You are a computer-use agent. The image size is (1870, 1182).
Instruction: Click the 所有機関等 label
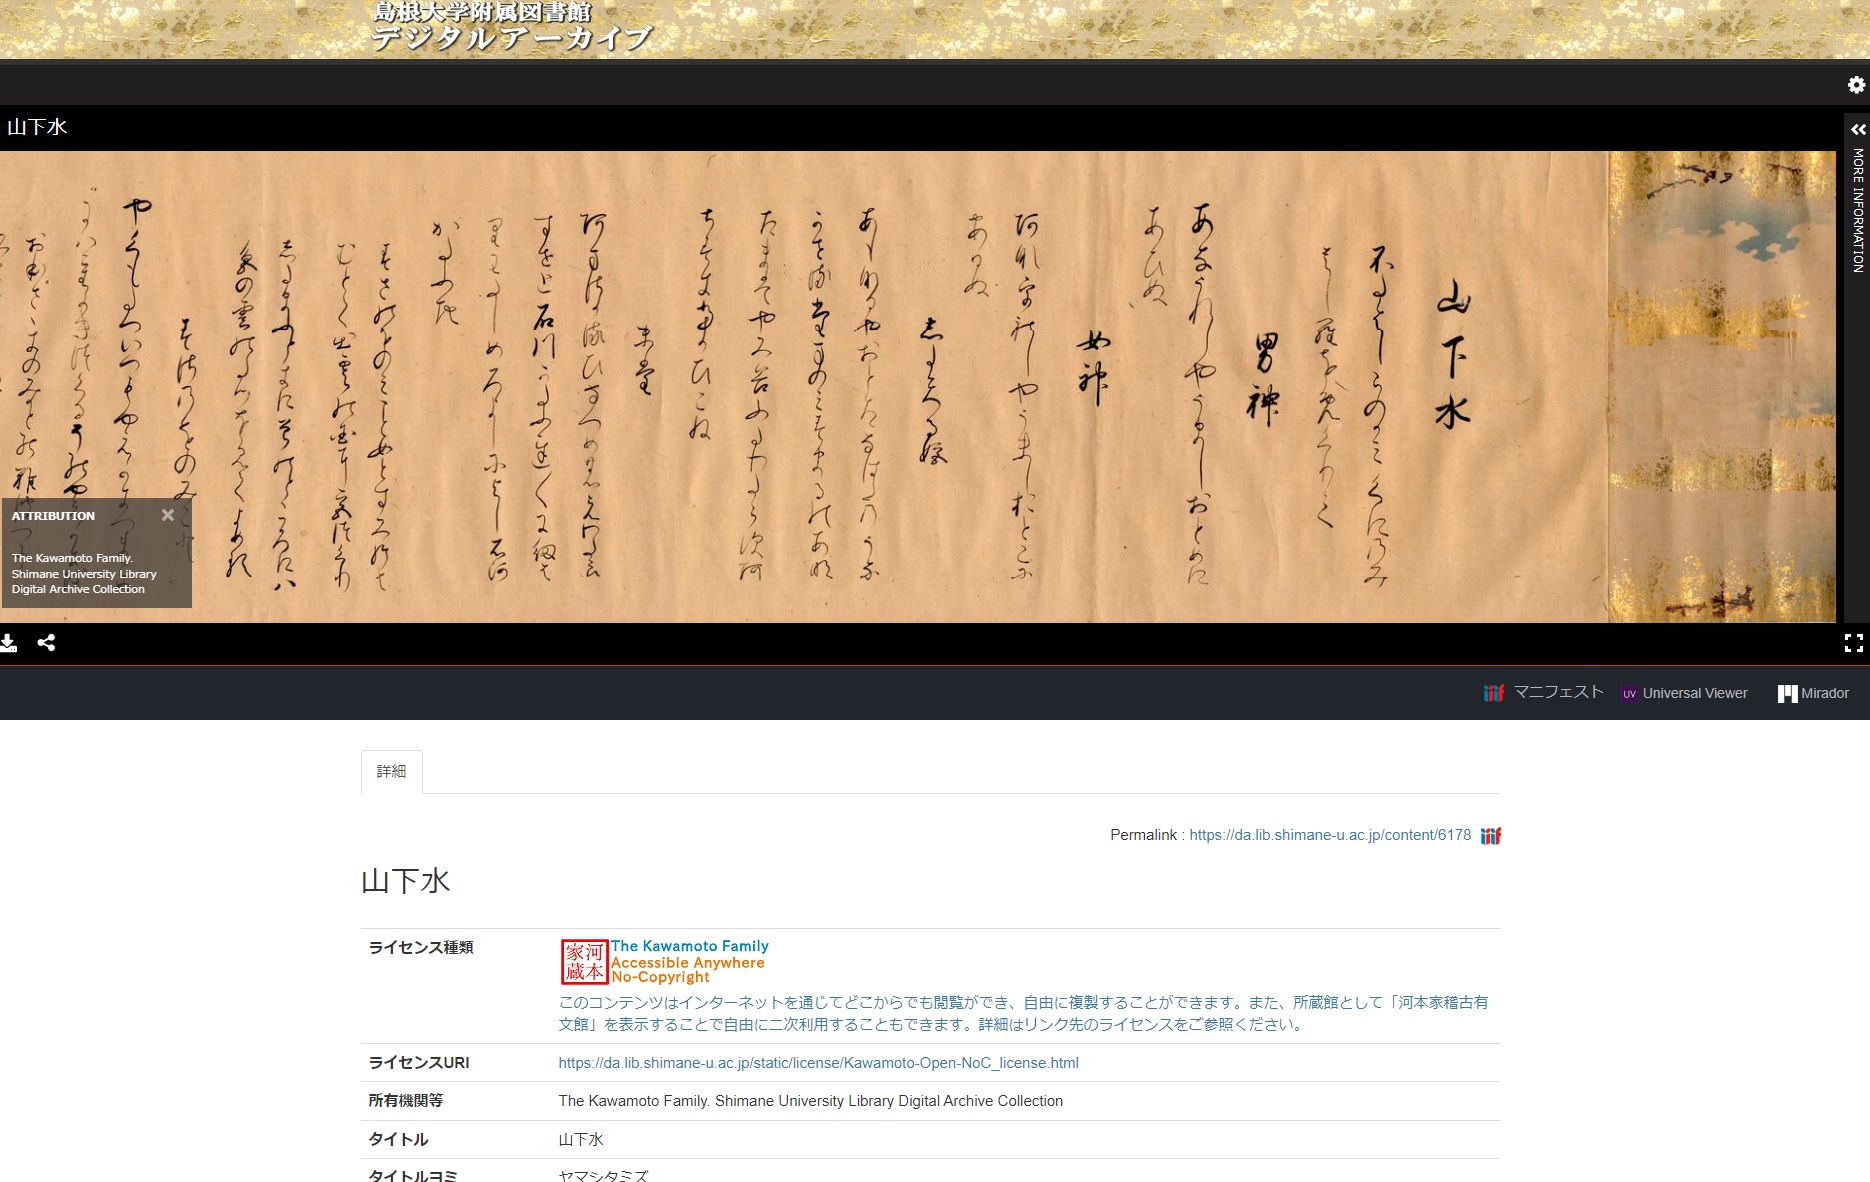click(x=405, y=1101)
